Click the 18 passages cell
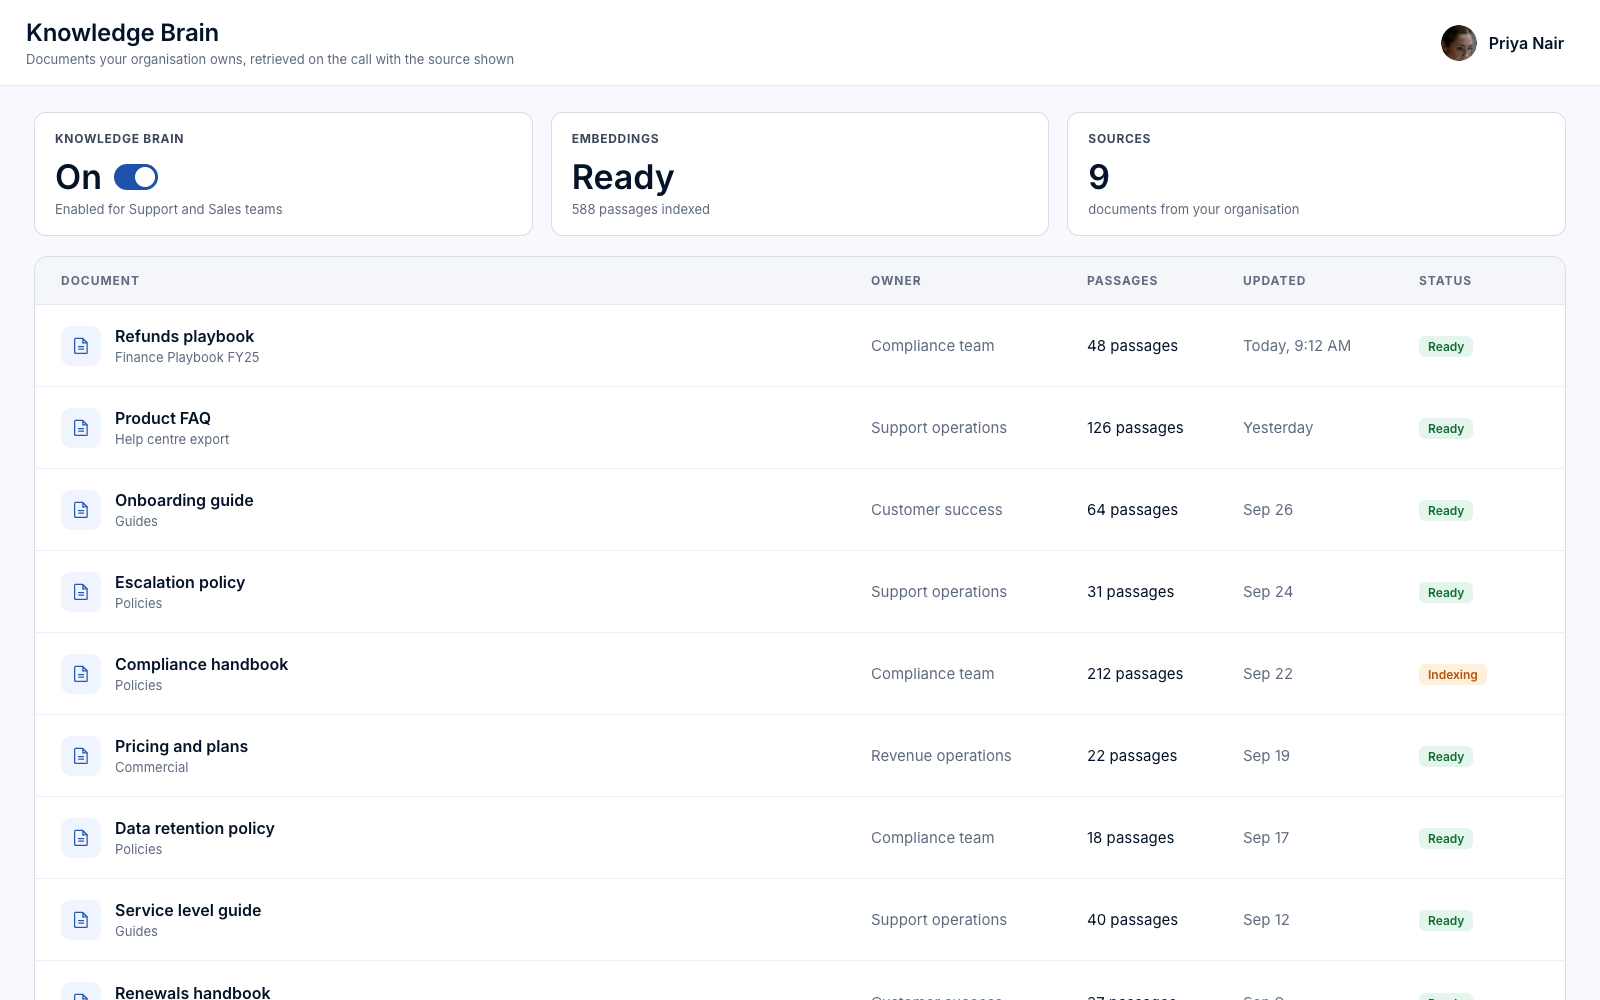The image size is (1600, 1000). (1130, 838)
